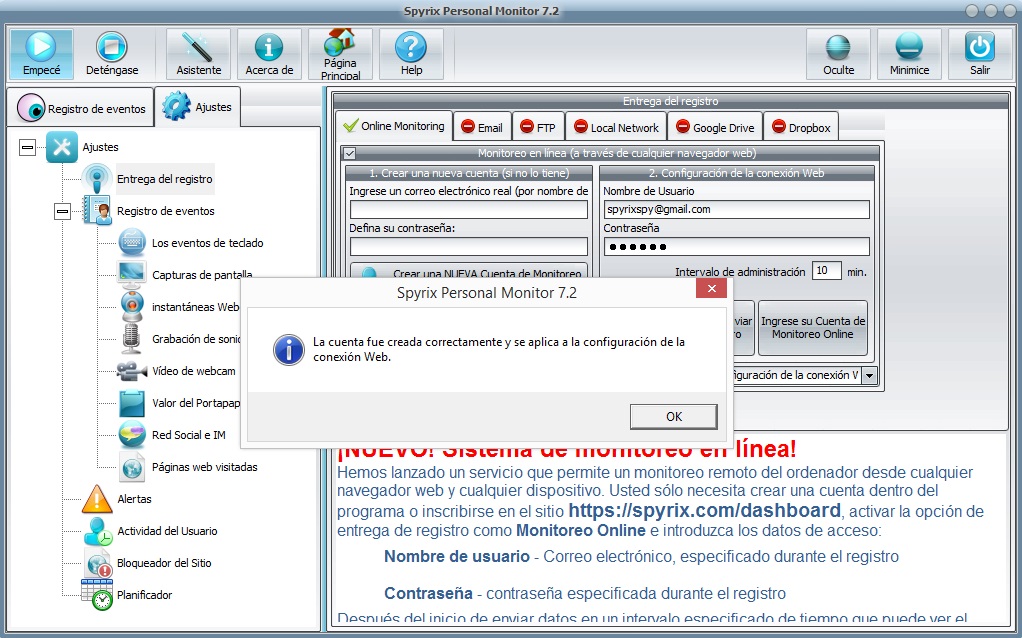The height and width of the screenshot is (638, 1022).
Task: Select Entrega del registro antenna icon
Action: tap(97, 179)
